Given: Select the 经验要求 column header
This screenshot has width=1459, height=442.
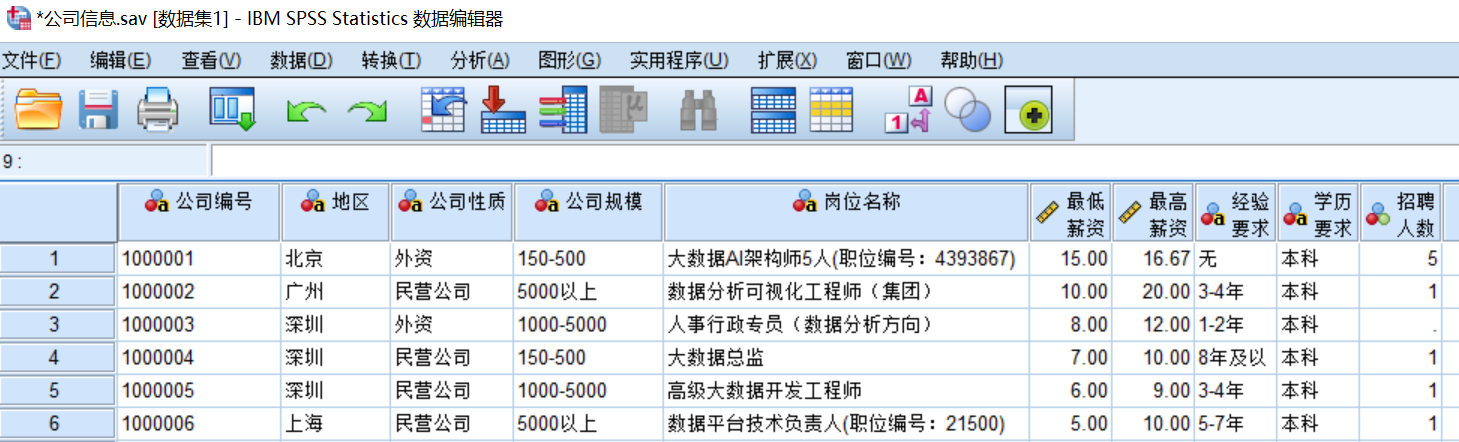Looking at the screenshot, I should [1236, 212].
